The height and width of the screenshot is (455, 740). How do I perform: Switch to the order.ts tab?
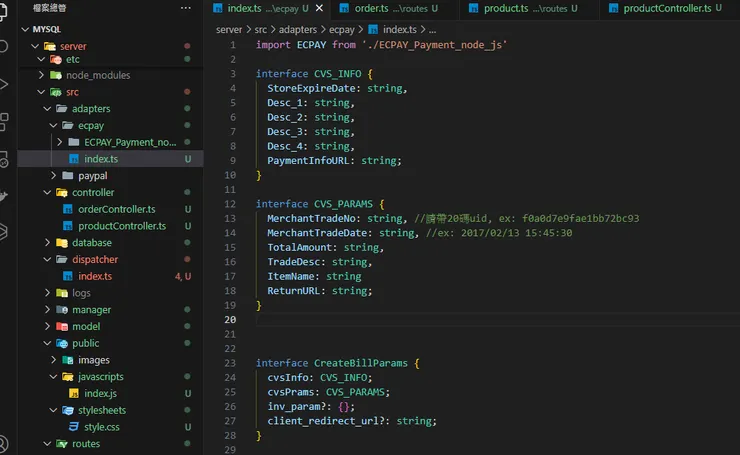click(371, 8)
